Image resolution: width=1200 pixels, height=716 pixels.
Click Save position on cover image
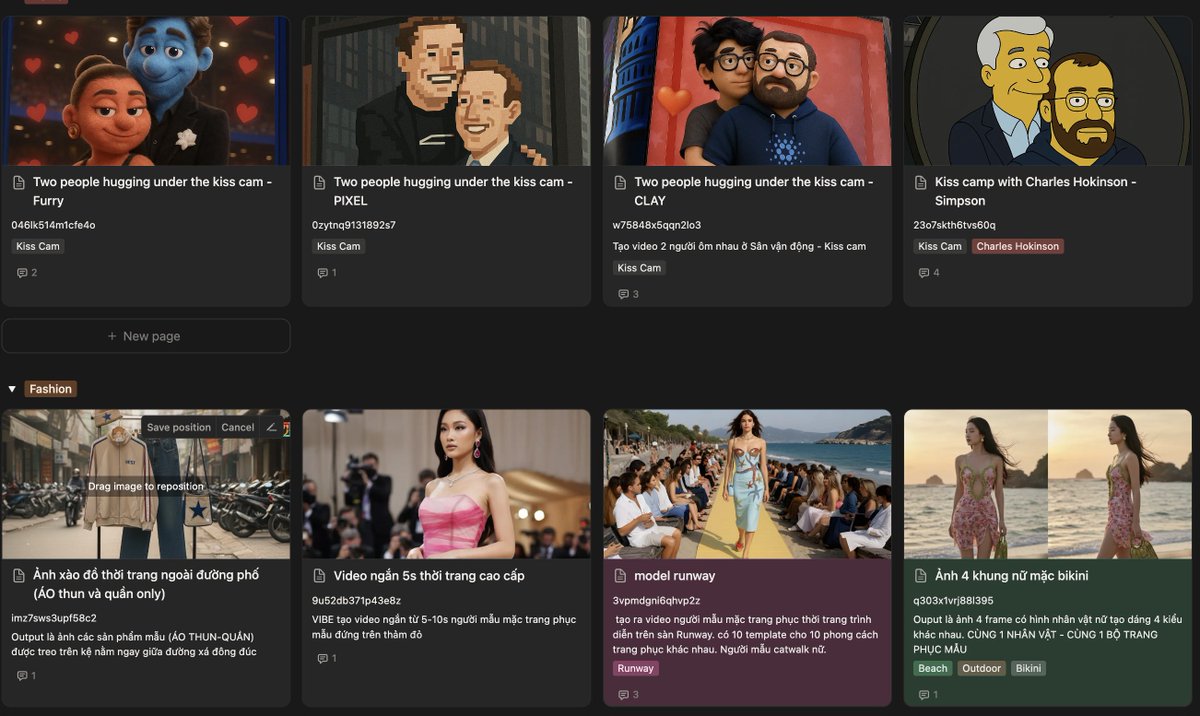point(179,427)
